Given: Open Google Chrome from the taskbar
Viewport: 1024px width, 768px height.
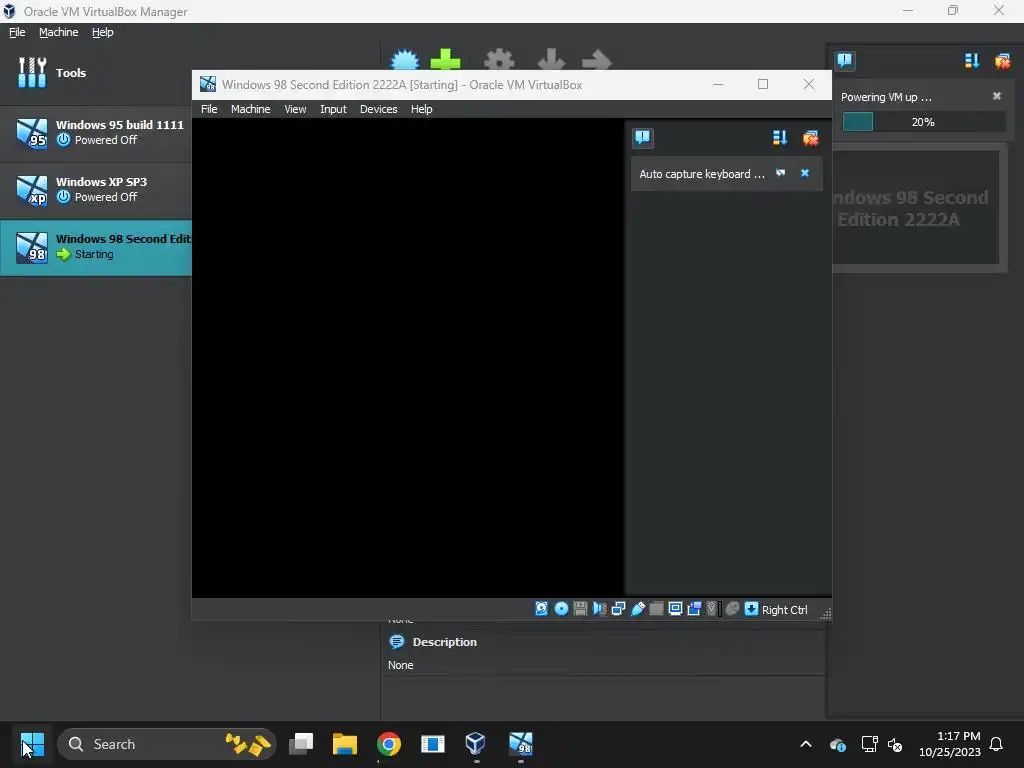Looking at the screenshot, I should click(x=389, y=744).
